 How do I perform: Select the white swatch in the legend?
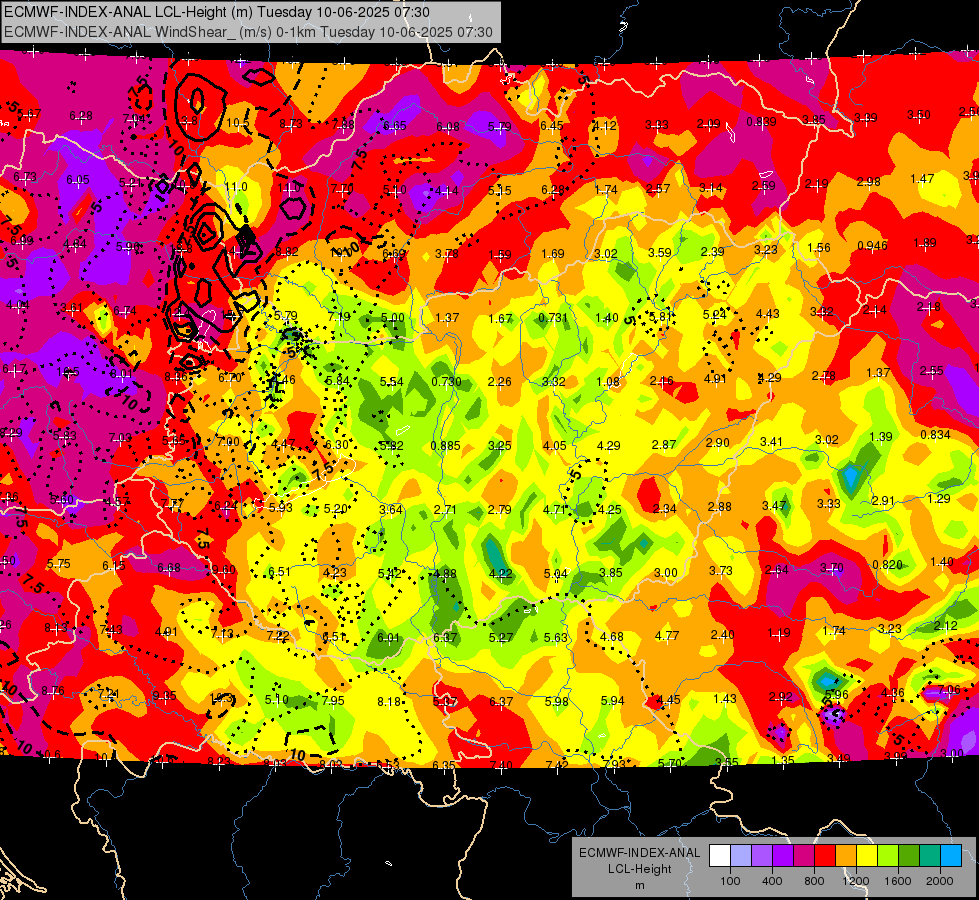click(720, 856)
